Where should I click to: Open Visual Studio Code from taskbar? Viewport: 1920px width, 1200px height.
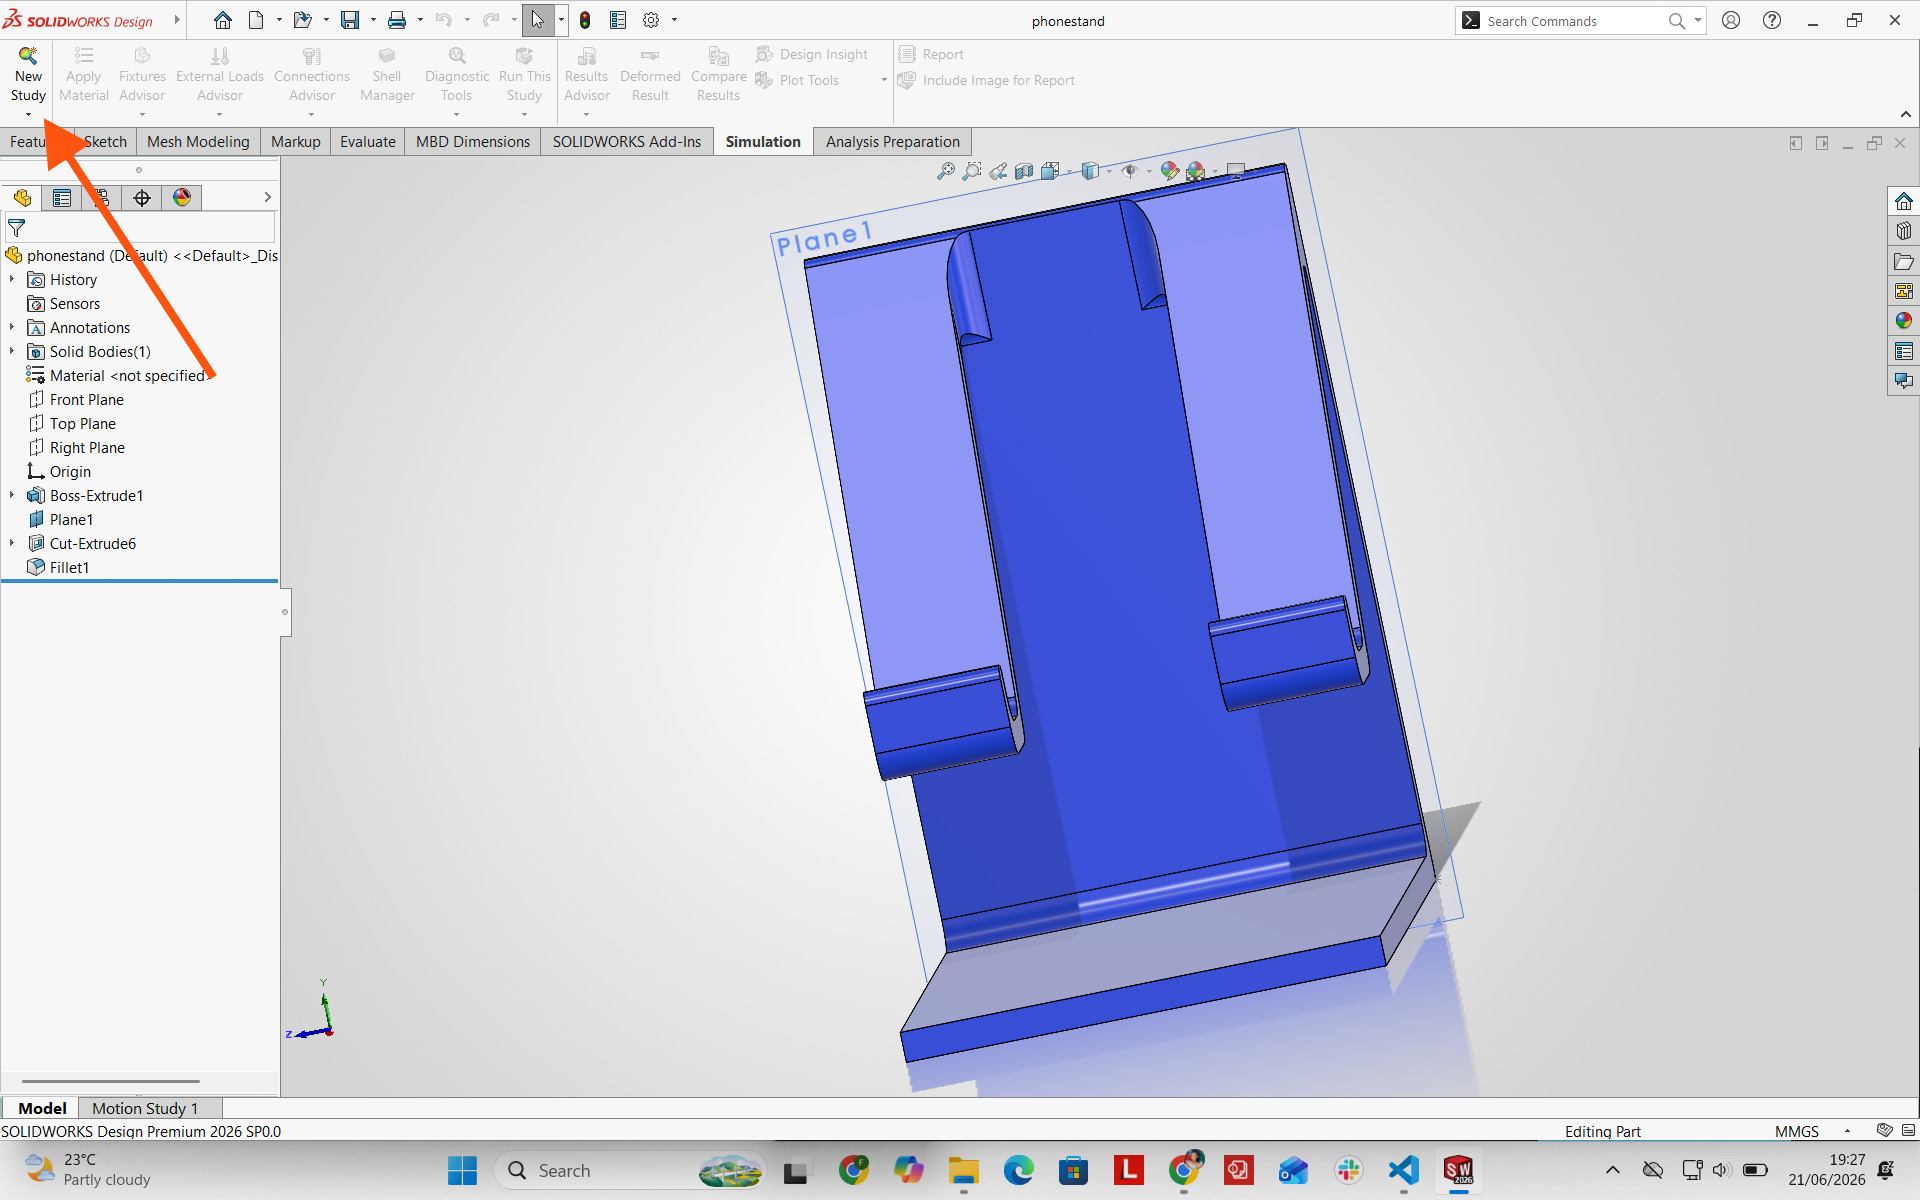(1403, 1170)
